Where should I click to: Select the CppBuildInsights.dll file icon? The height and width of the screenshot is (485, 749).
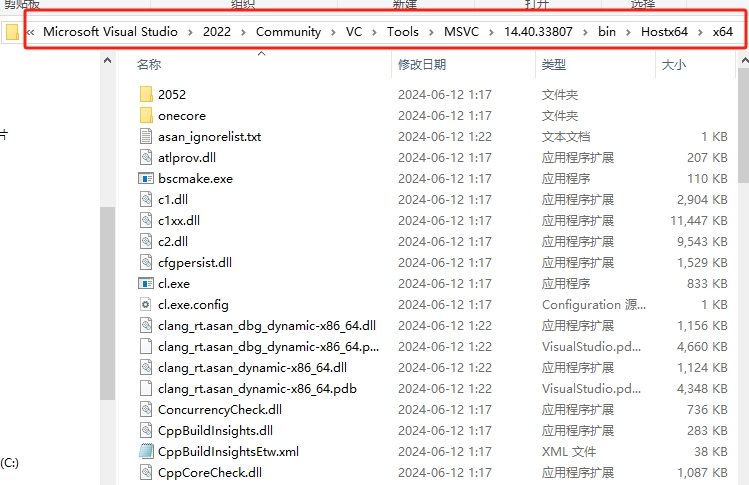pos(146,431)
